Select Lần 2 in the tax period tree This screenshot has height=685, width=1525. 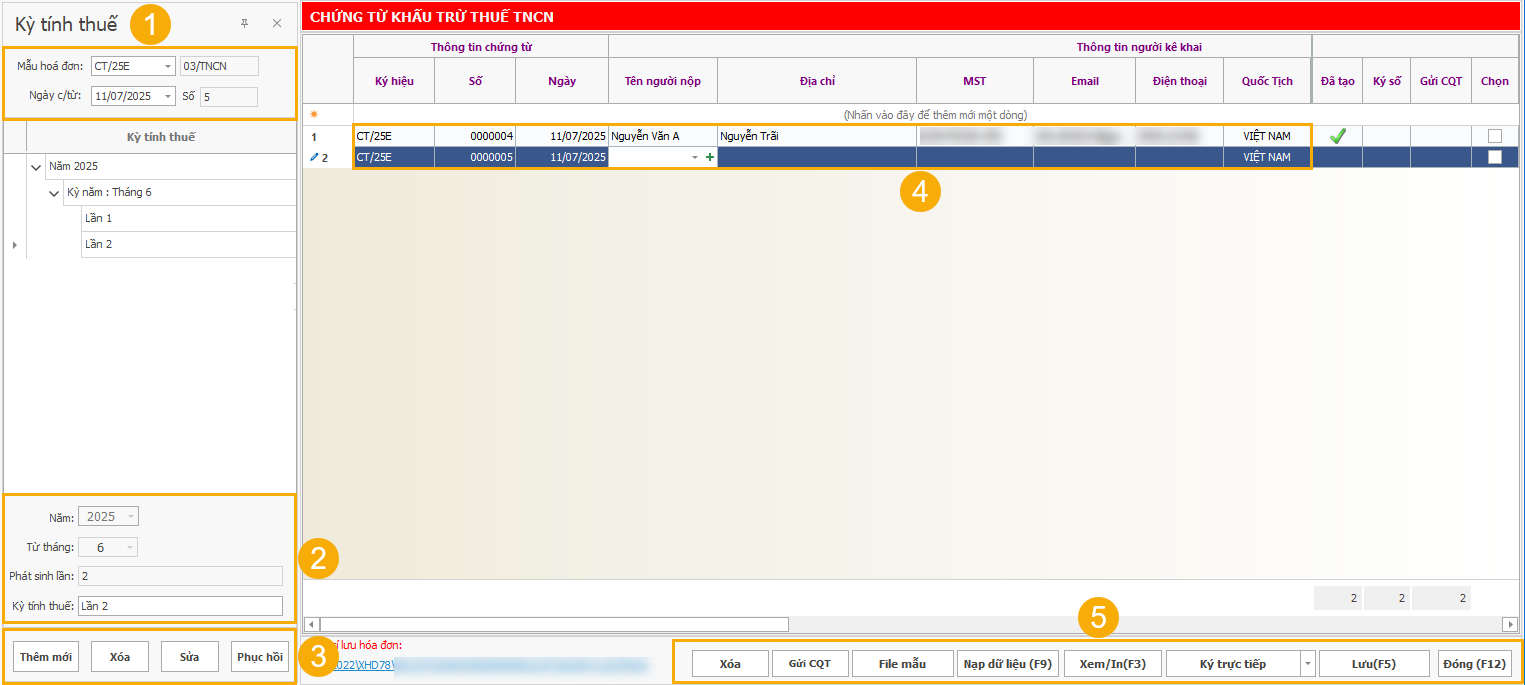coord(189,244)
